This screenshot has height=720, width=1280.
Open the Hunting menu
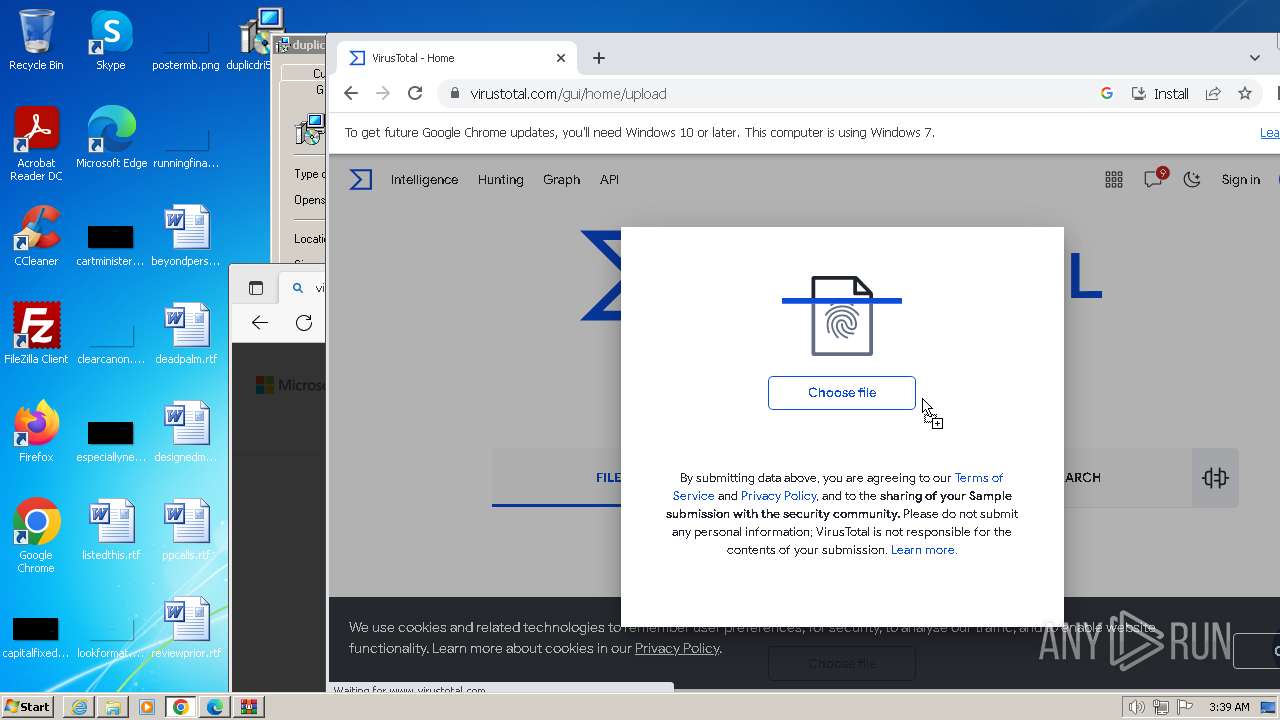(500, 180)
